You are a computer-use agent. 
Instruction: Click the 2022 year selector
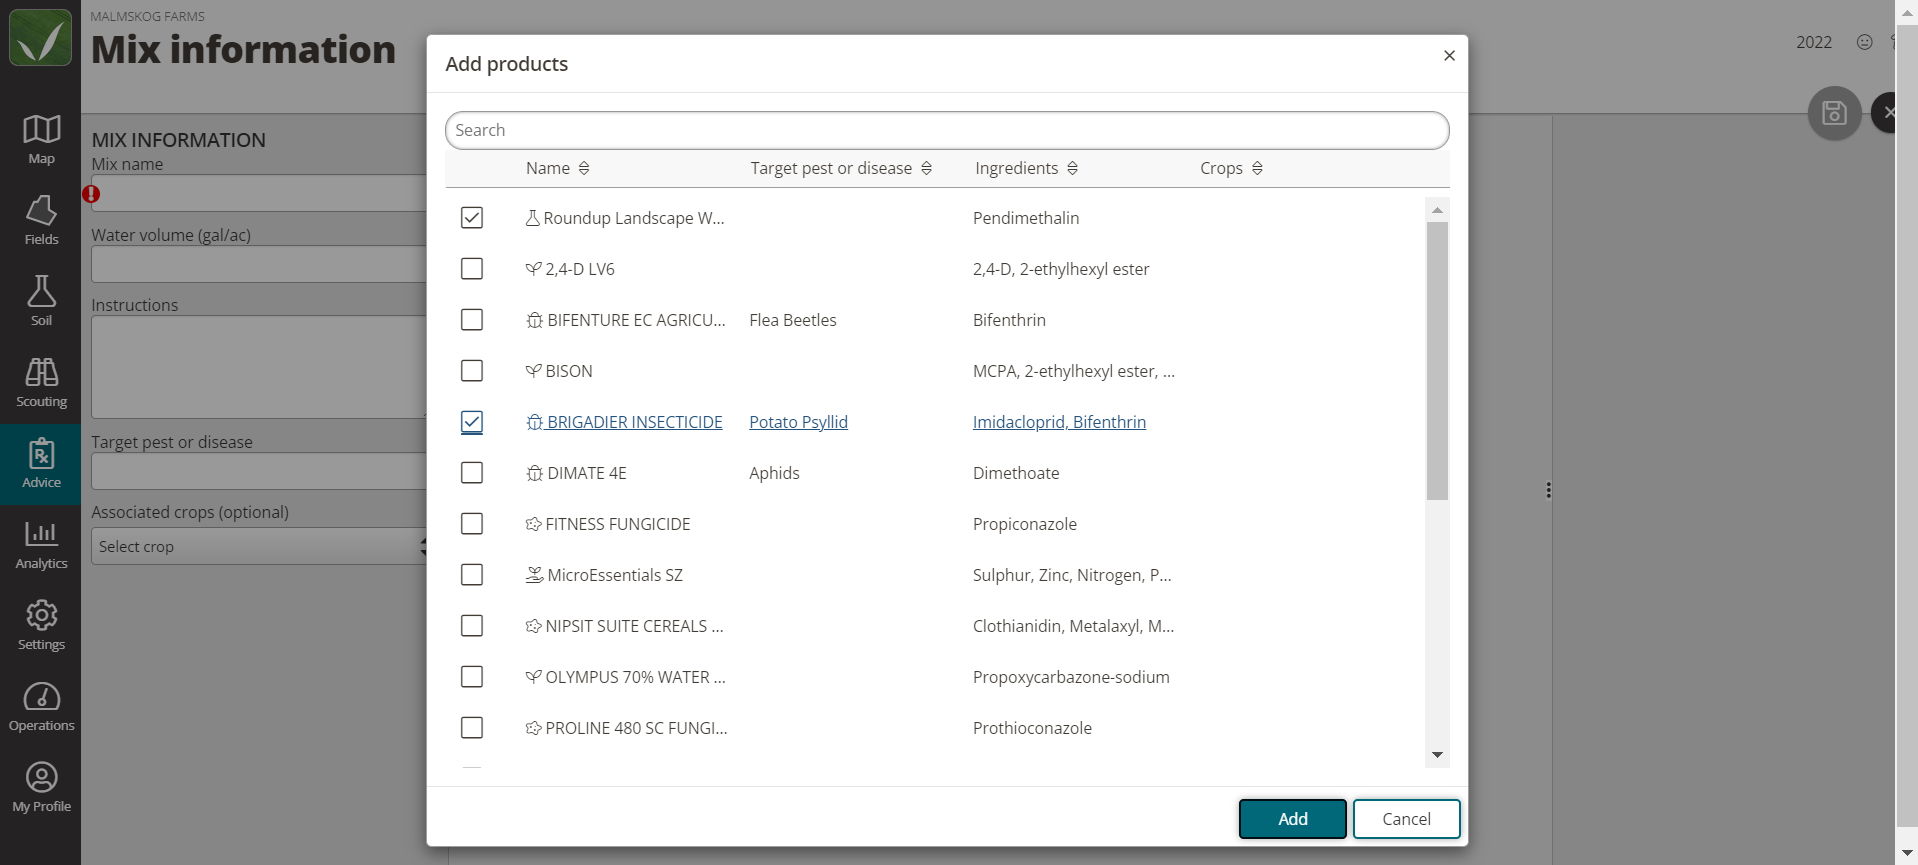point(1814,42)
